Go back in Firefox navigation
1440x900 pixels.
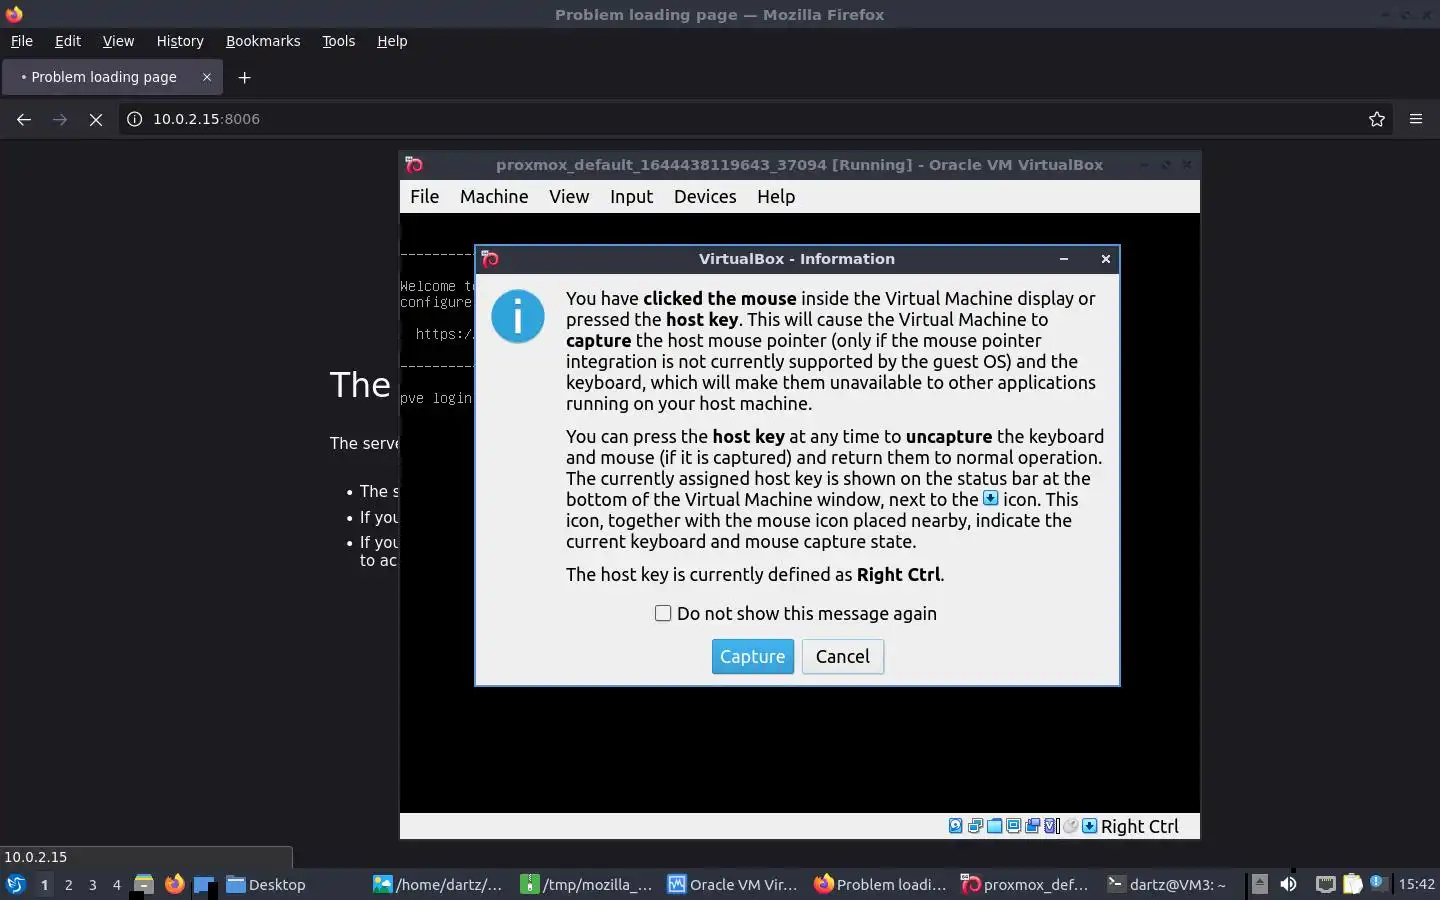[24, 119]
